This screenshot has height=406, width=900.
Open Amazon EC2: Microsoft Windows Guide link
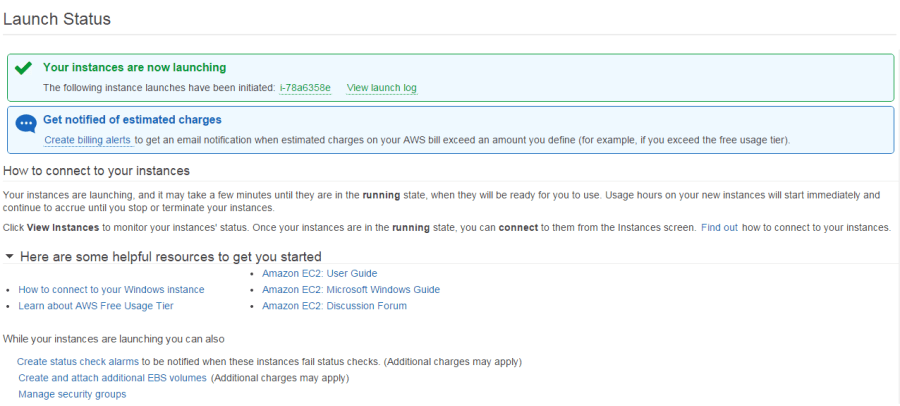(351, 289)
